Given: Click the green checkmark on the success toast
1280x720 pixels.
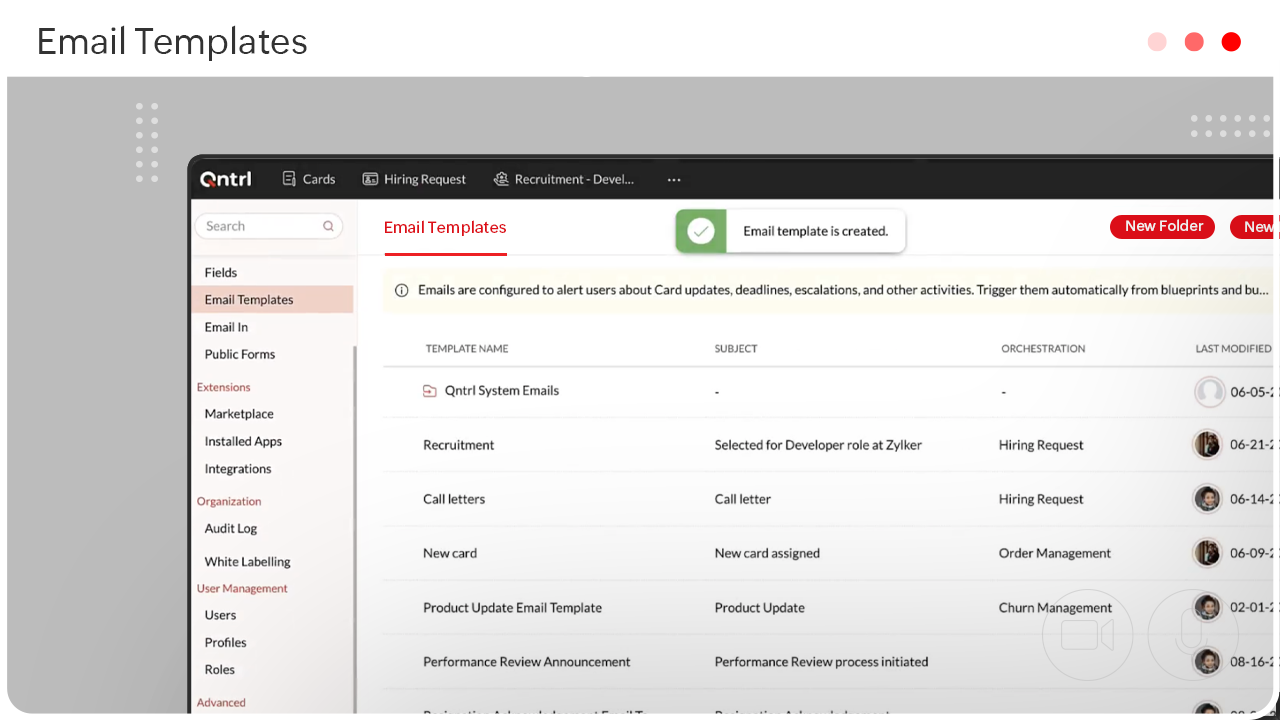Looking at the screenshot, I should (x=700, y=231).
